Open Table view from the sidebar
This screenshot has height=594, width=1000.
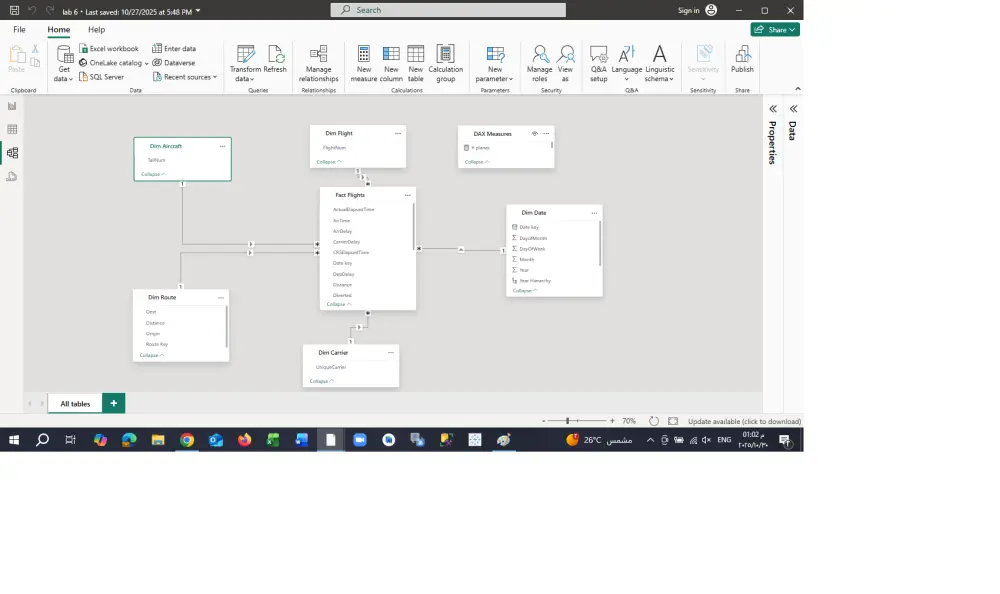(x=11, y=129)
